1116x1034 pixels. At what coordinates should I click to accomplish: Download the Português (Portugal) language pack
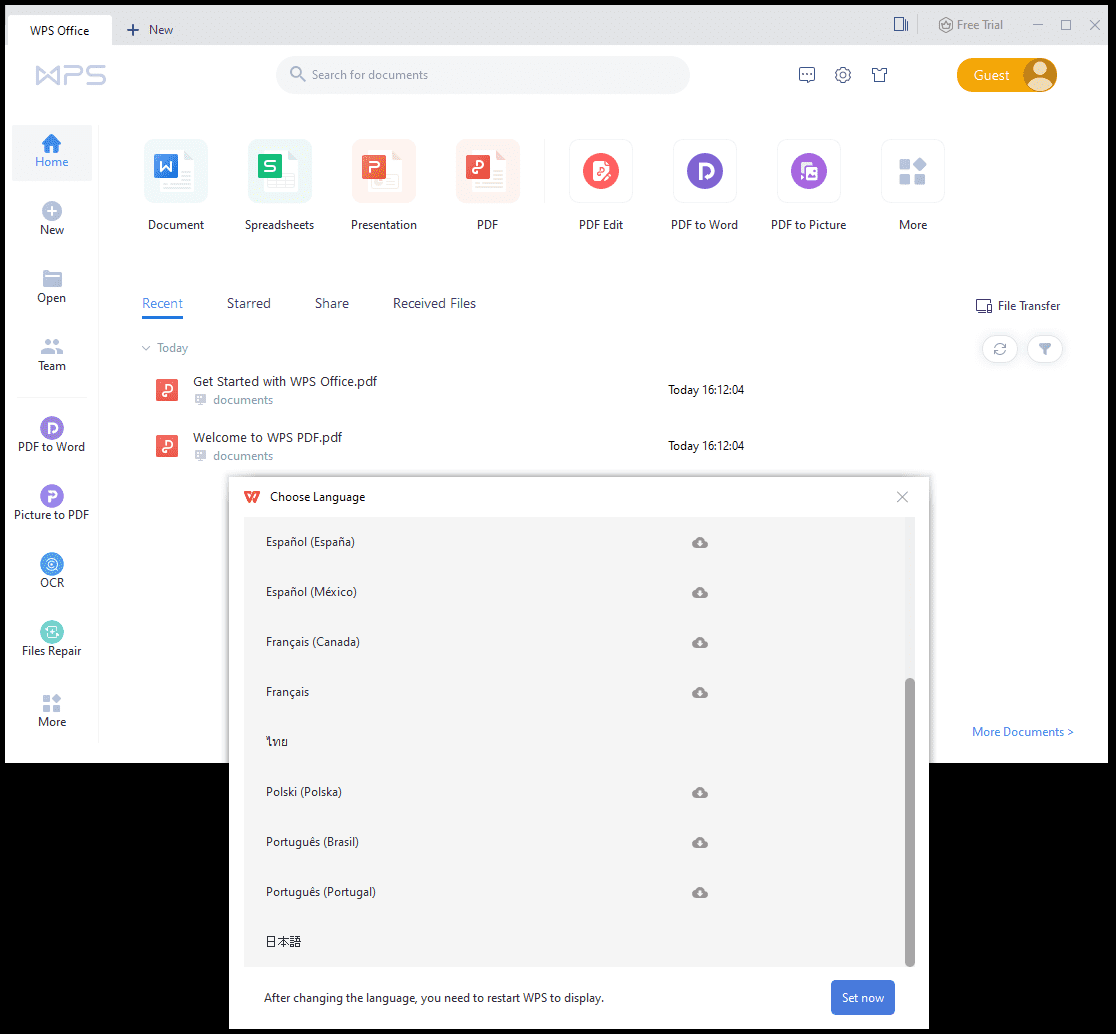click(x=700, y=892)
